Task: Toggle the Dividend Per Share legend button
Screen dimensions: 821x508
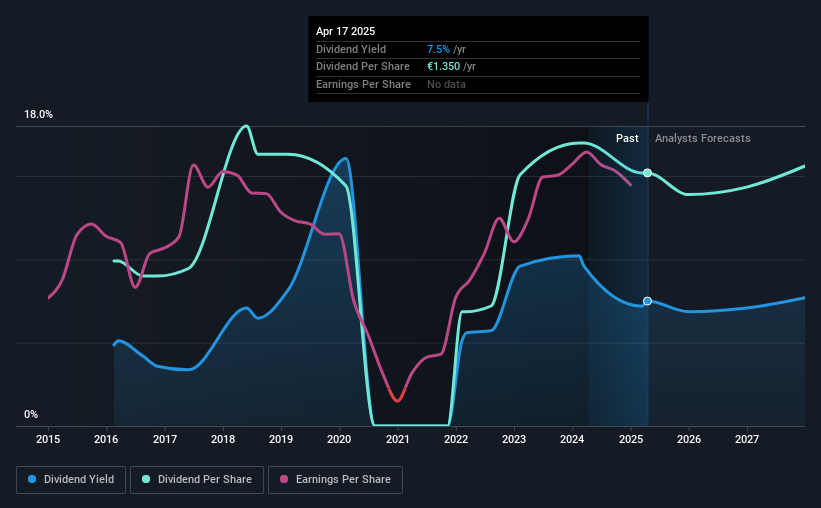Action: (197, 480)
